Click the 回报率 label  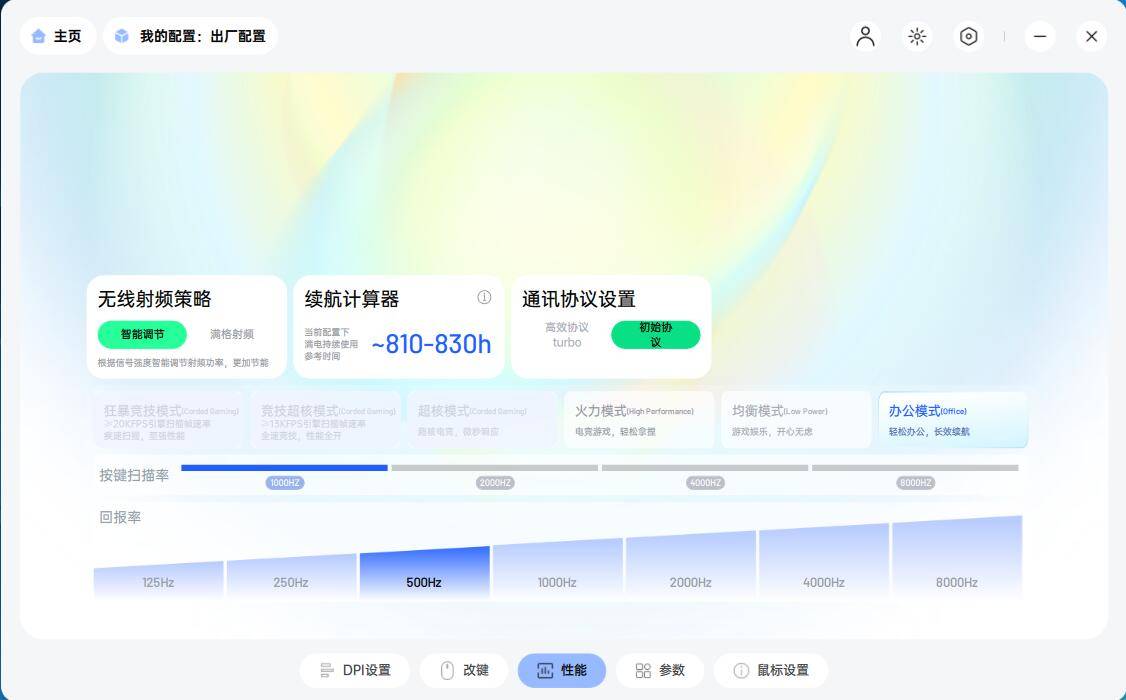[x=120, y=517]
